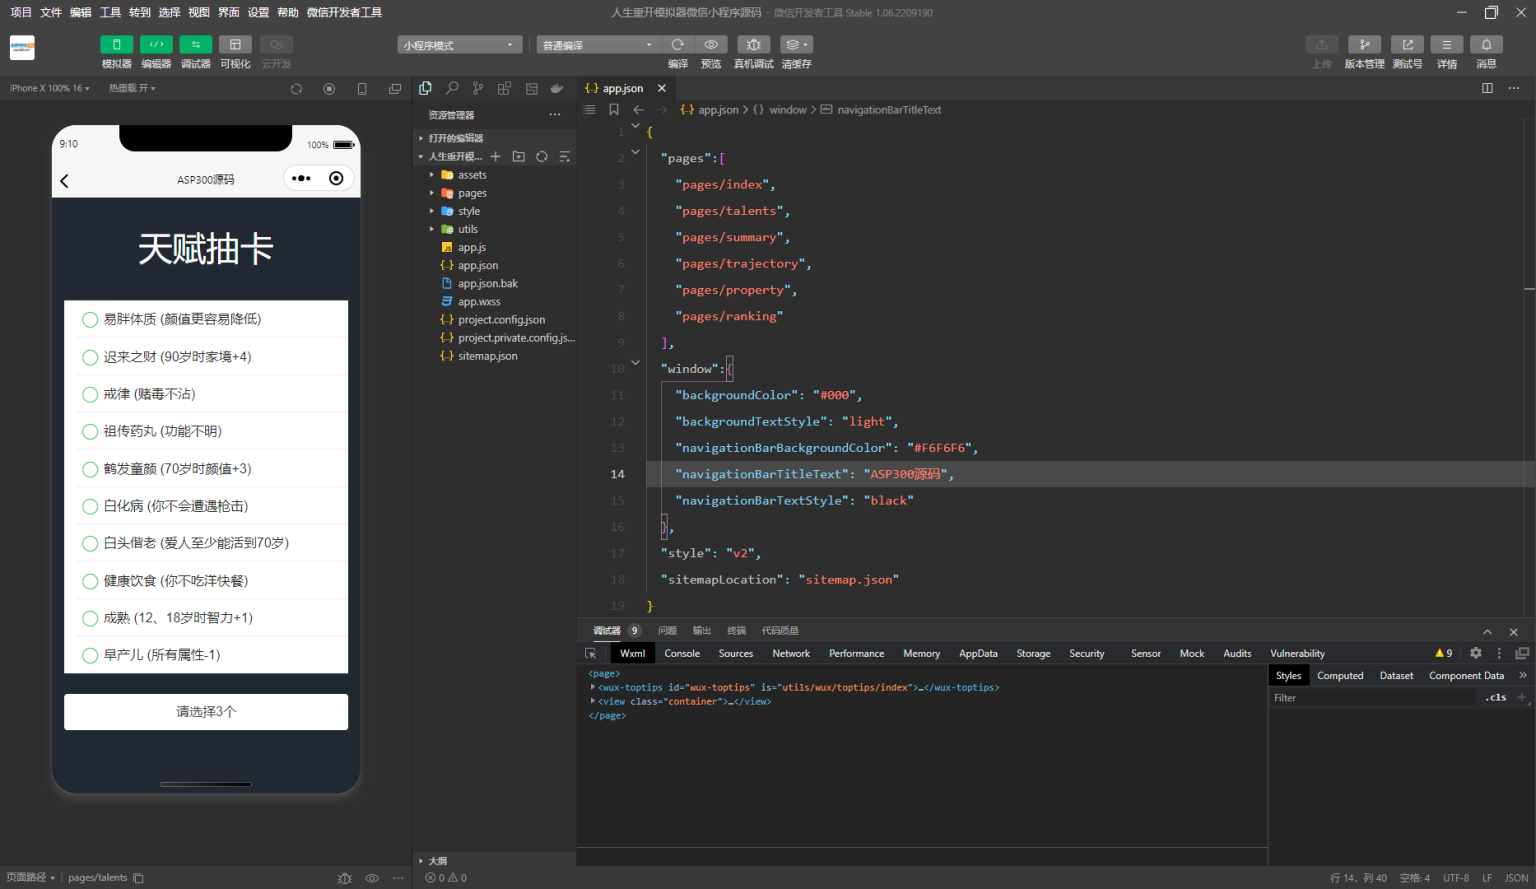1536x889 pixels.
Task: Open the Clear Cache layers icon
Action: 796,45
